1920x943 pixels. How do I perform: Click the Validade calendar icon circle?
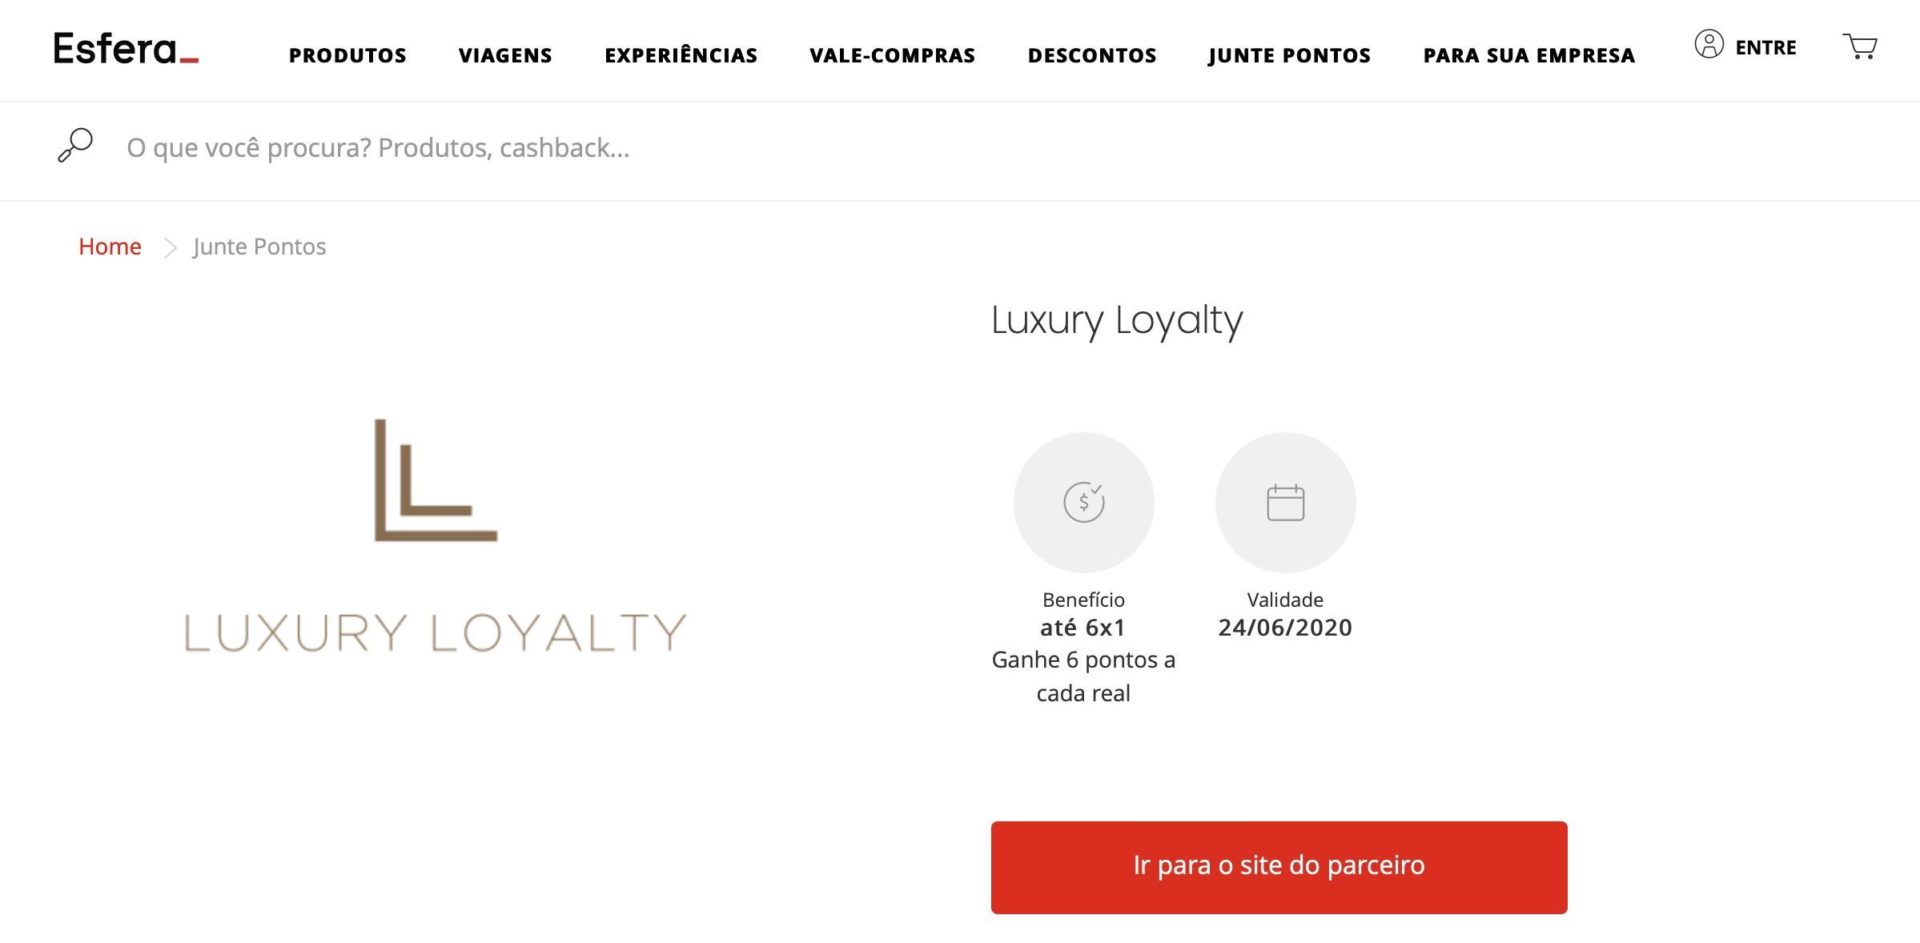[1285, 502]
